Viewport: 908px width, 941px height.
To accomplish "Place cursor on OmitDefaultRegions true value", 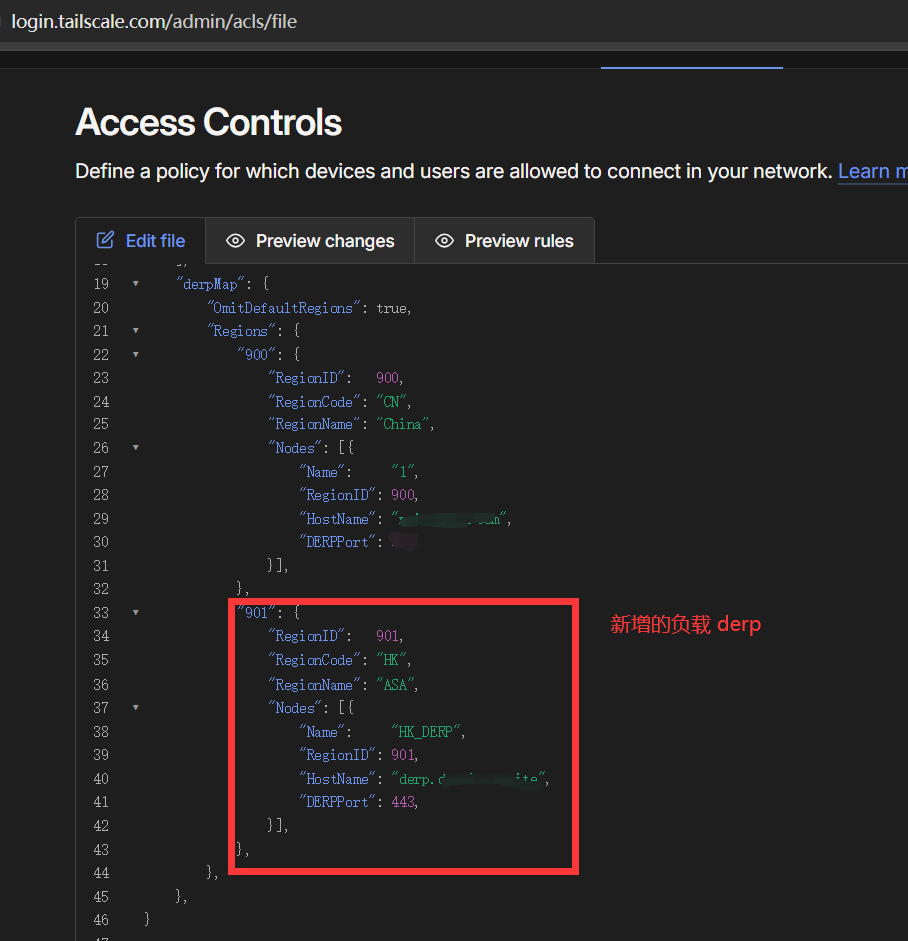I will click(x=392, y=308).
